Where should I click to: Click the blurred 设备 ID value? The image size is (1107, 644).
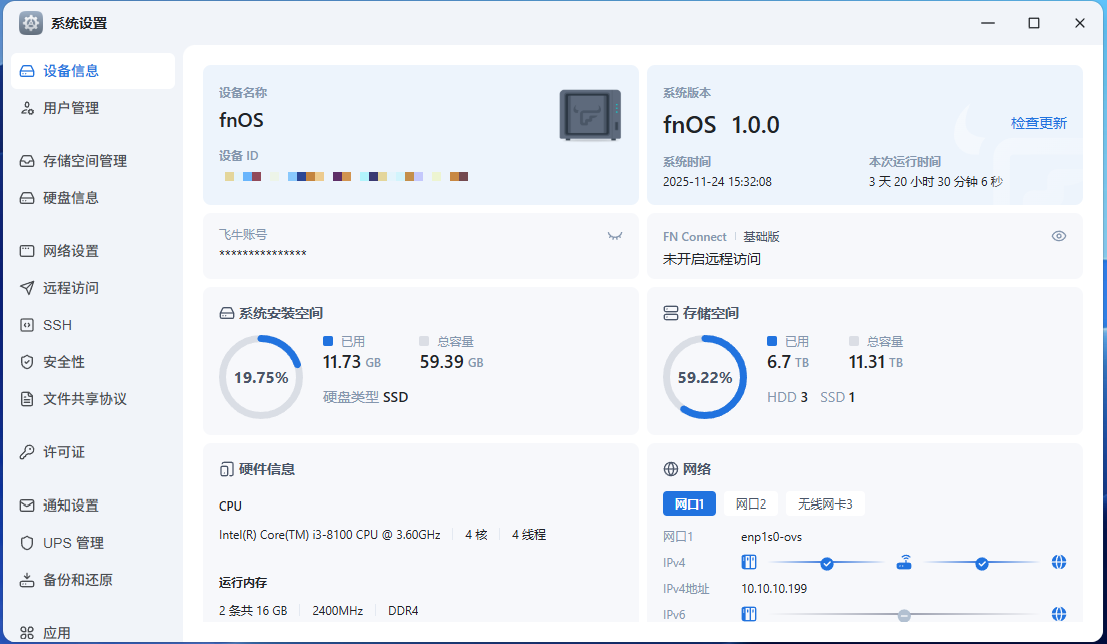pyautogui.click(x=347, y=177)
